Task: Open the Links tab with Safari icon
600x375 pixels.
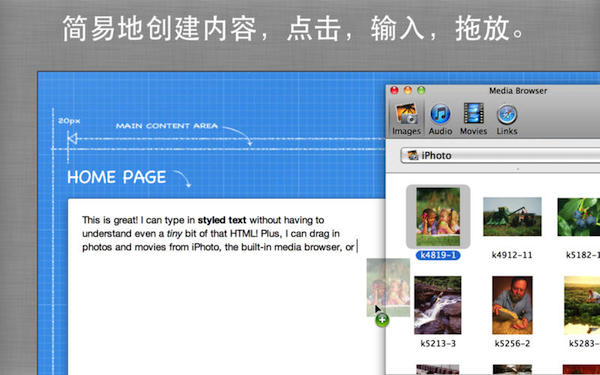Action: 507,119
